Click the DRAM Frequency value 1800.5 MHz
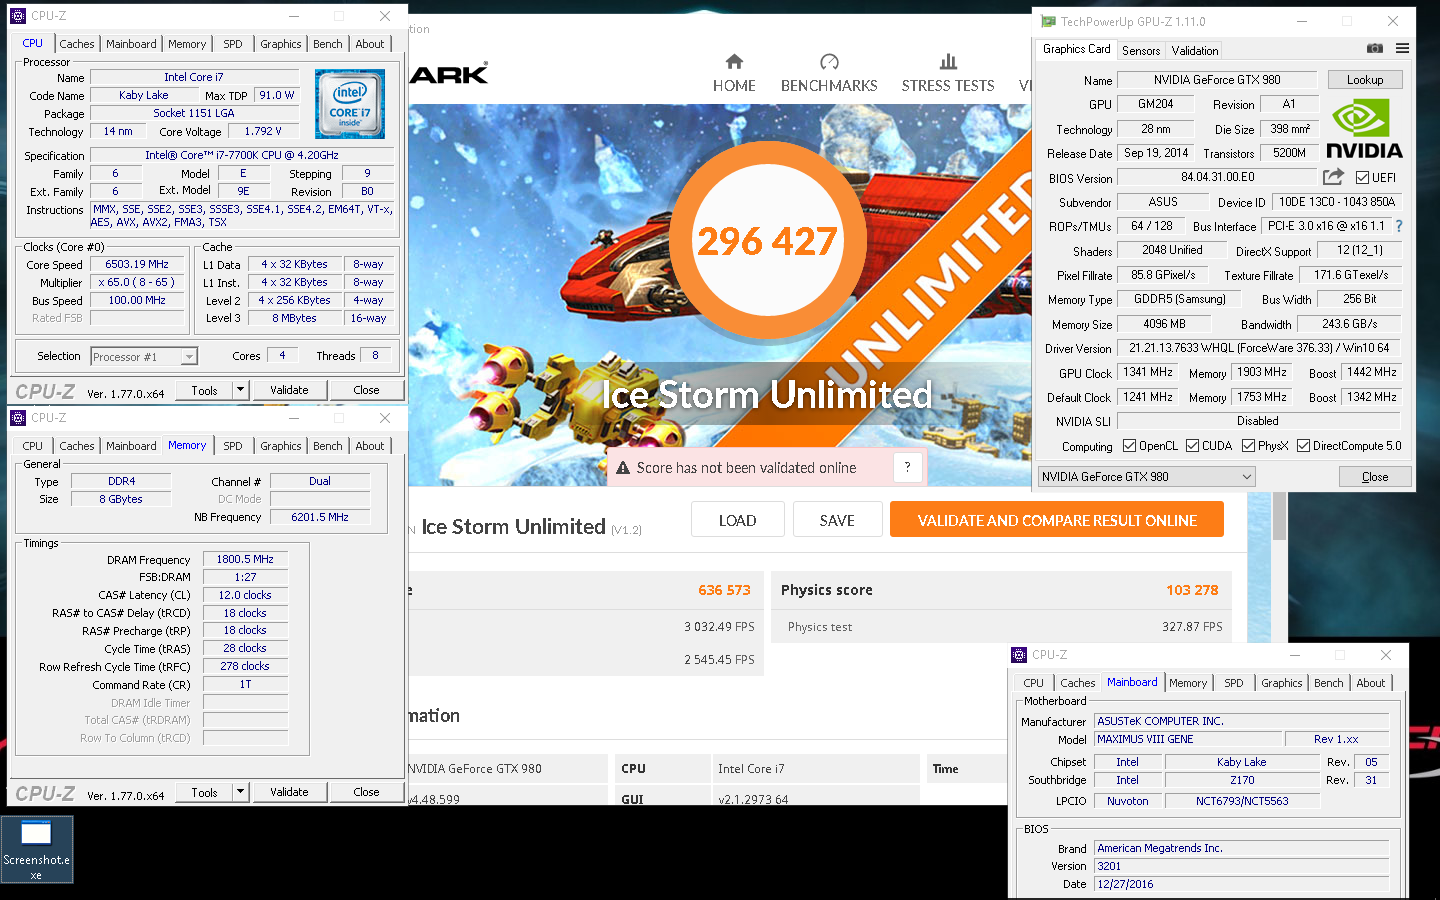 tap(245, 559)
